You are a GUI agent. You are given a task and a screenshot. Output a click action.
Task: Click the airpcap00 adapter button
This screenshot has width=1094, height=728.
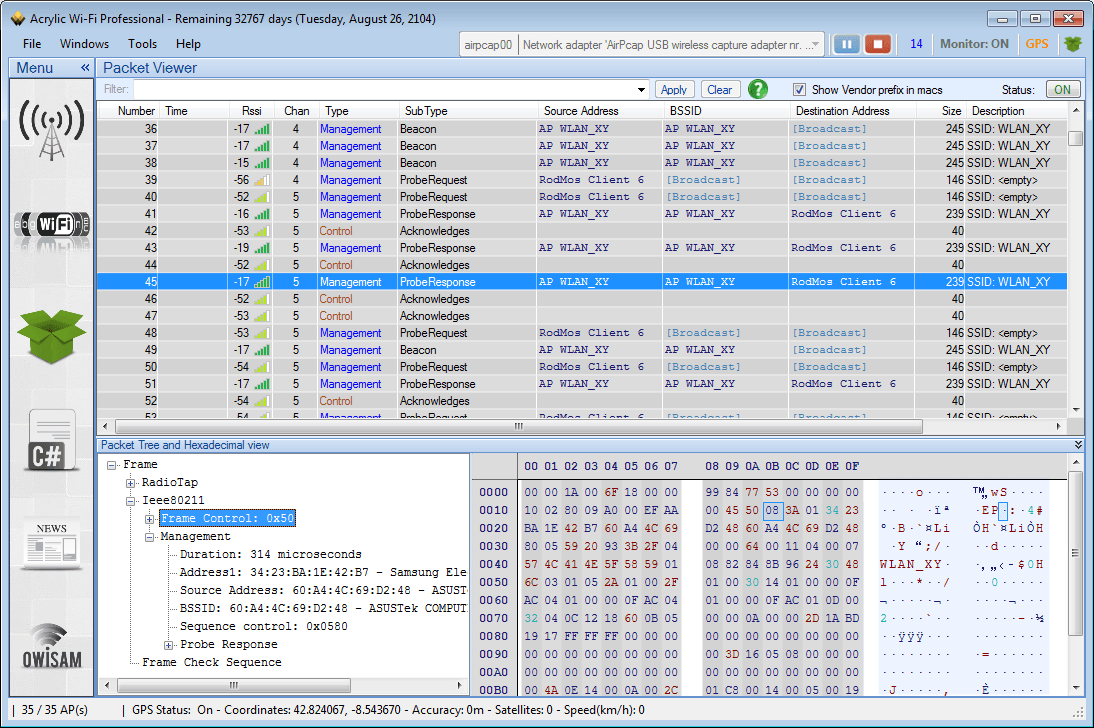pos(488,45)
